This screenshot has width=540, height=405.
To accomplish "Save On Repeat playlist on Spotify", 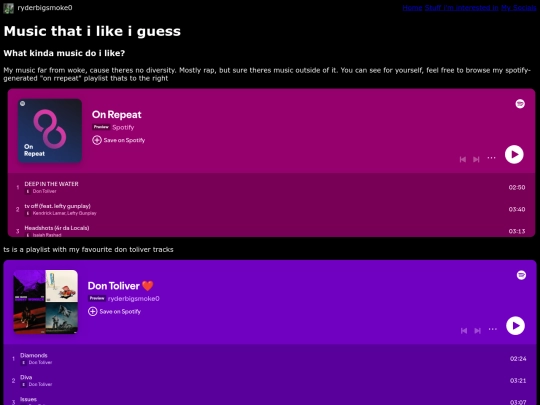I will click(x=118, y=140).
